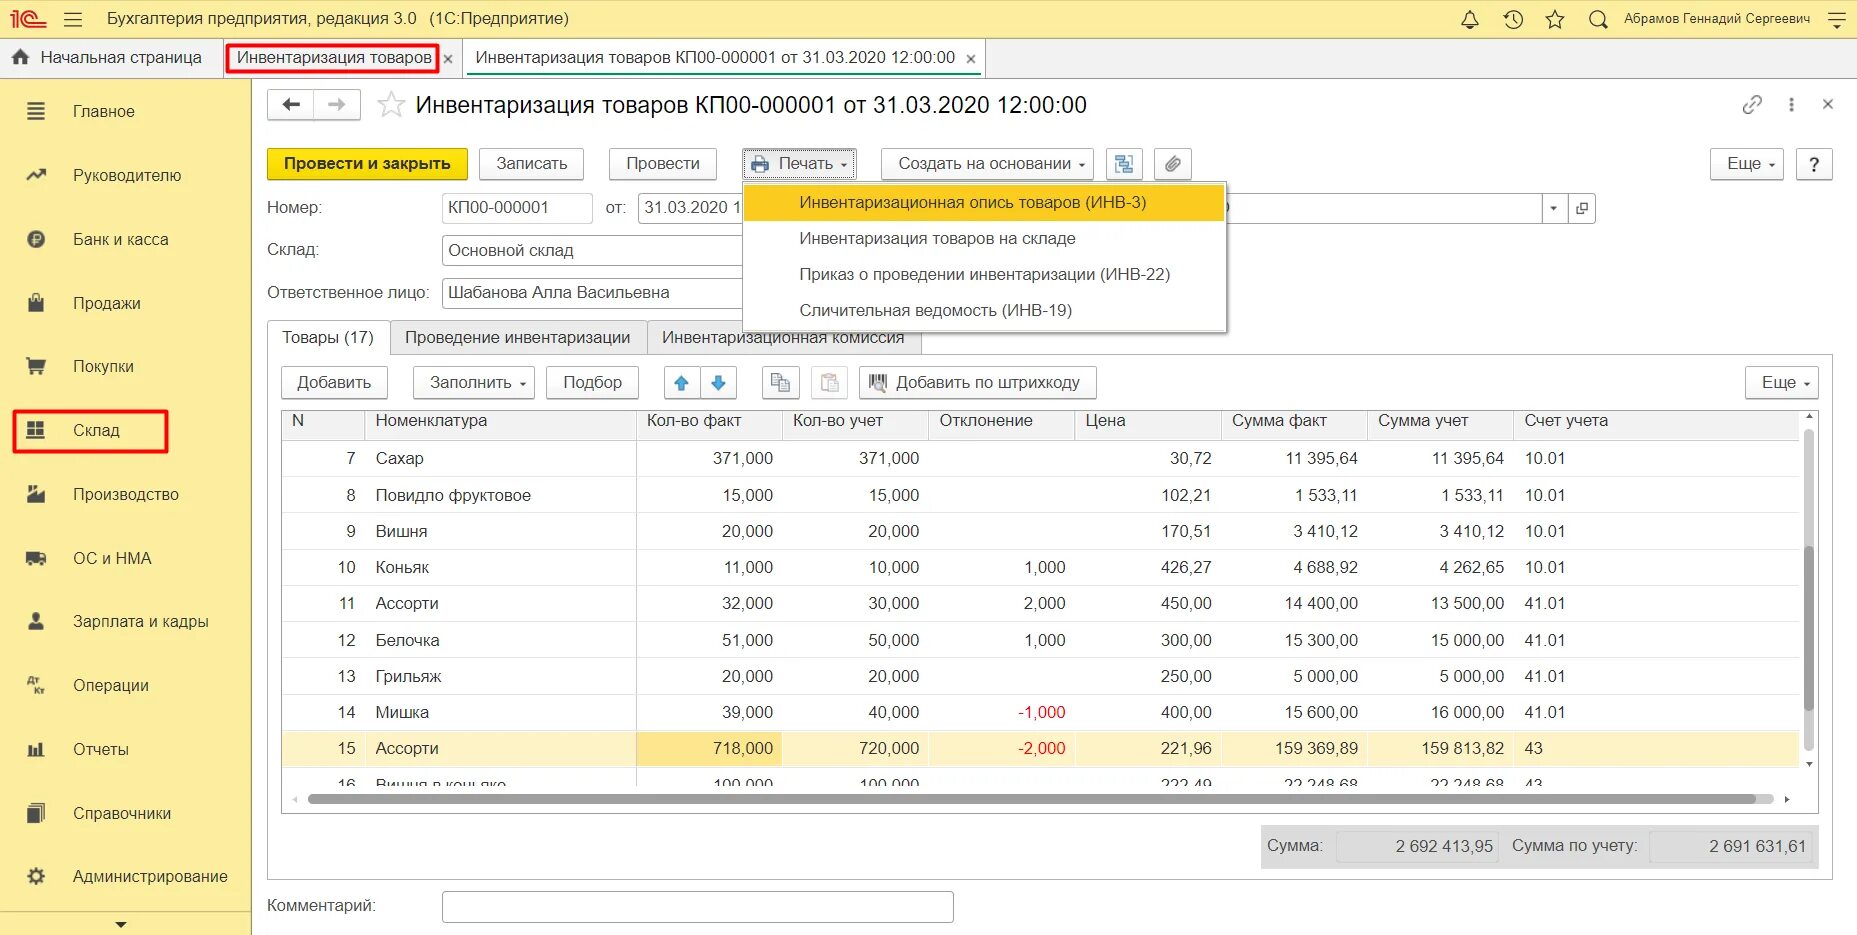Click Провести и закрыть button

pos(367,164)
